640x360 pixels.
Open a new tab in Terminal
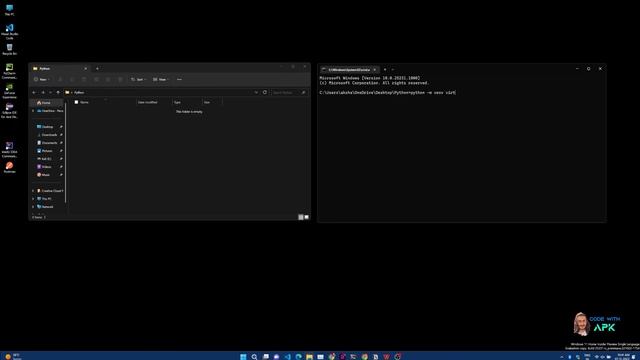385,70
